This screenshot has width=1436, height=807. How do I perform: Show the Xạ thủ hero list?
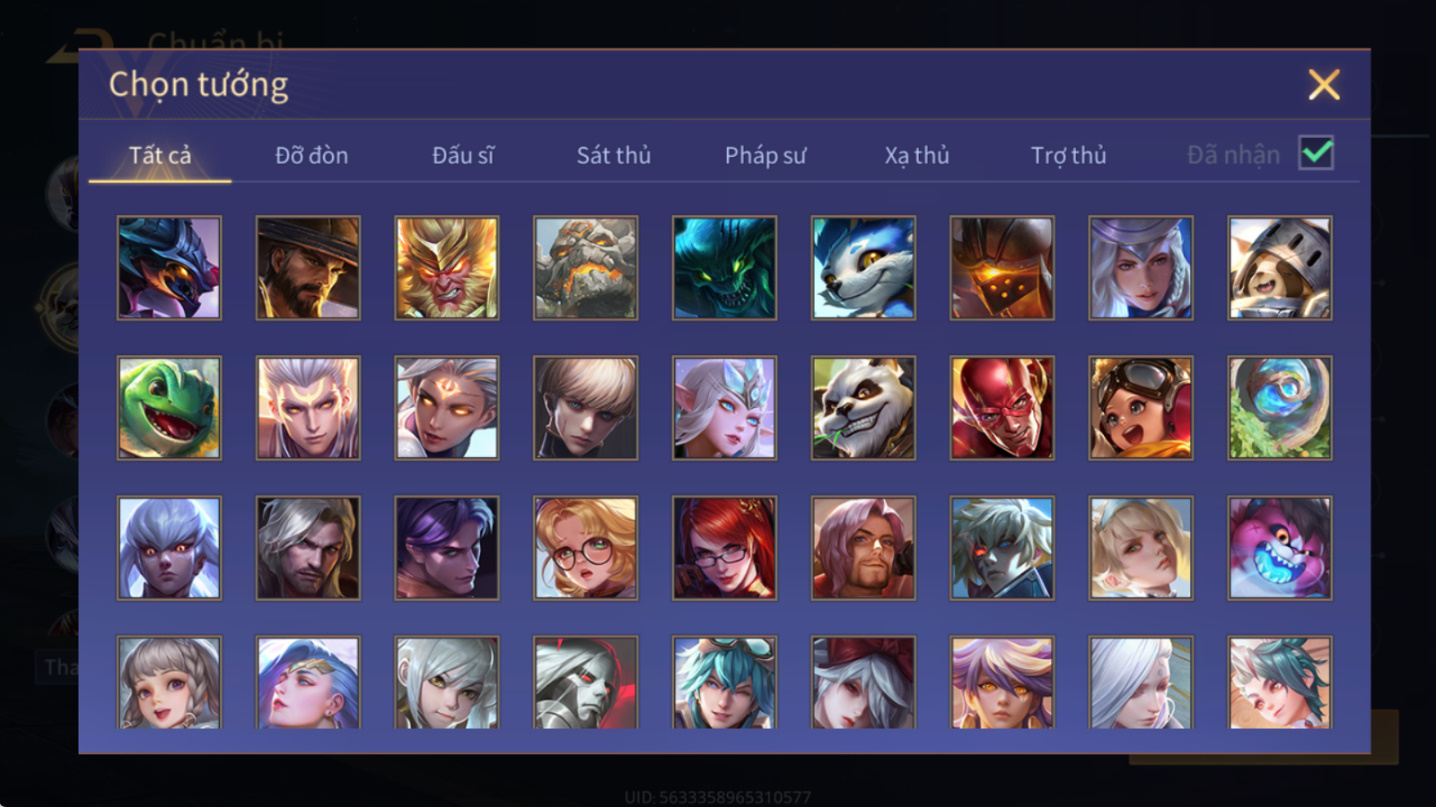(x=916, y=155)
